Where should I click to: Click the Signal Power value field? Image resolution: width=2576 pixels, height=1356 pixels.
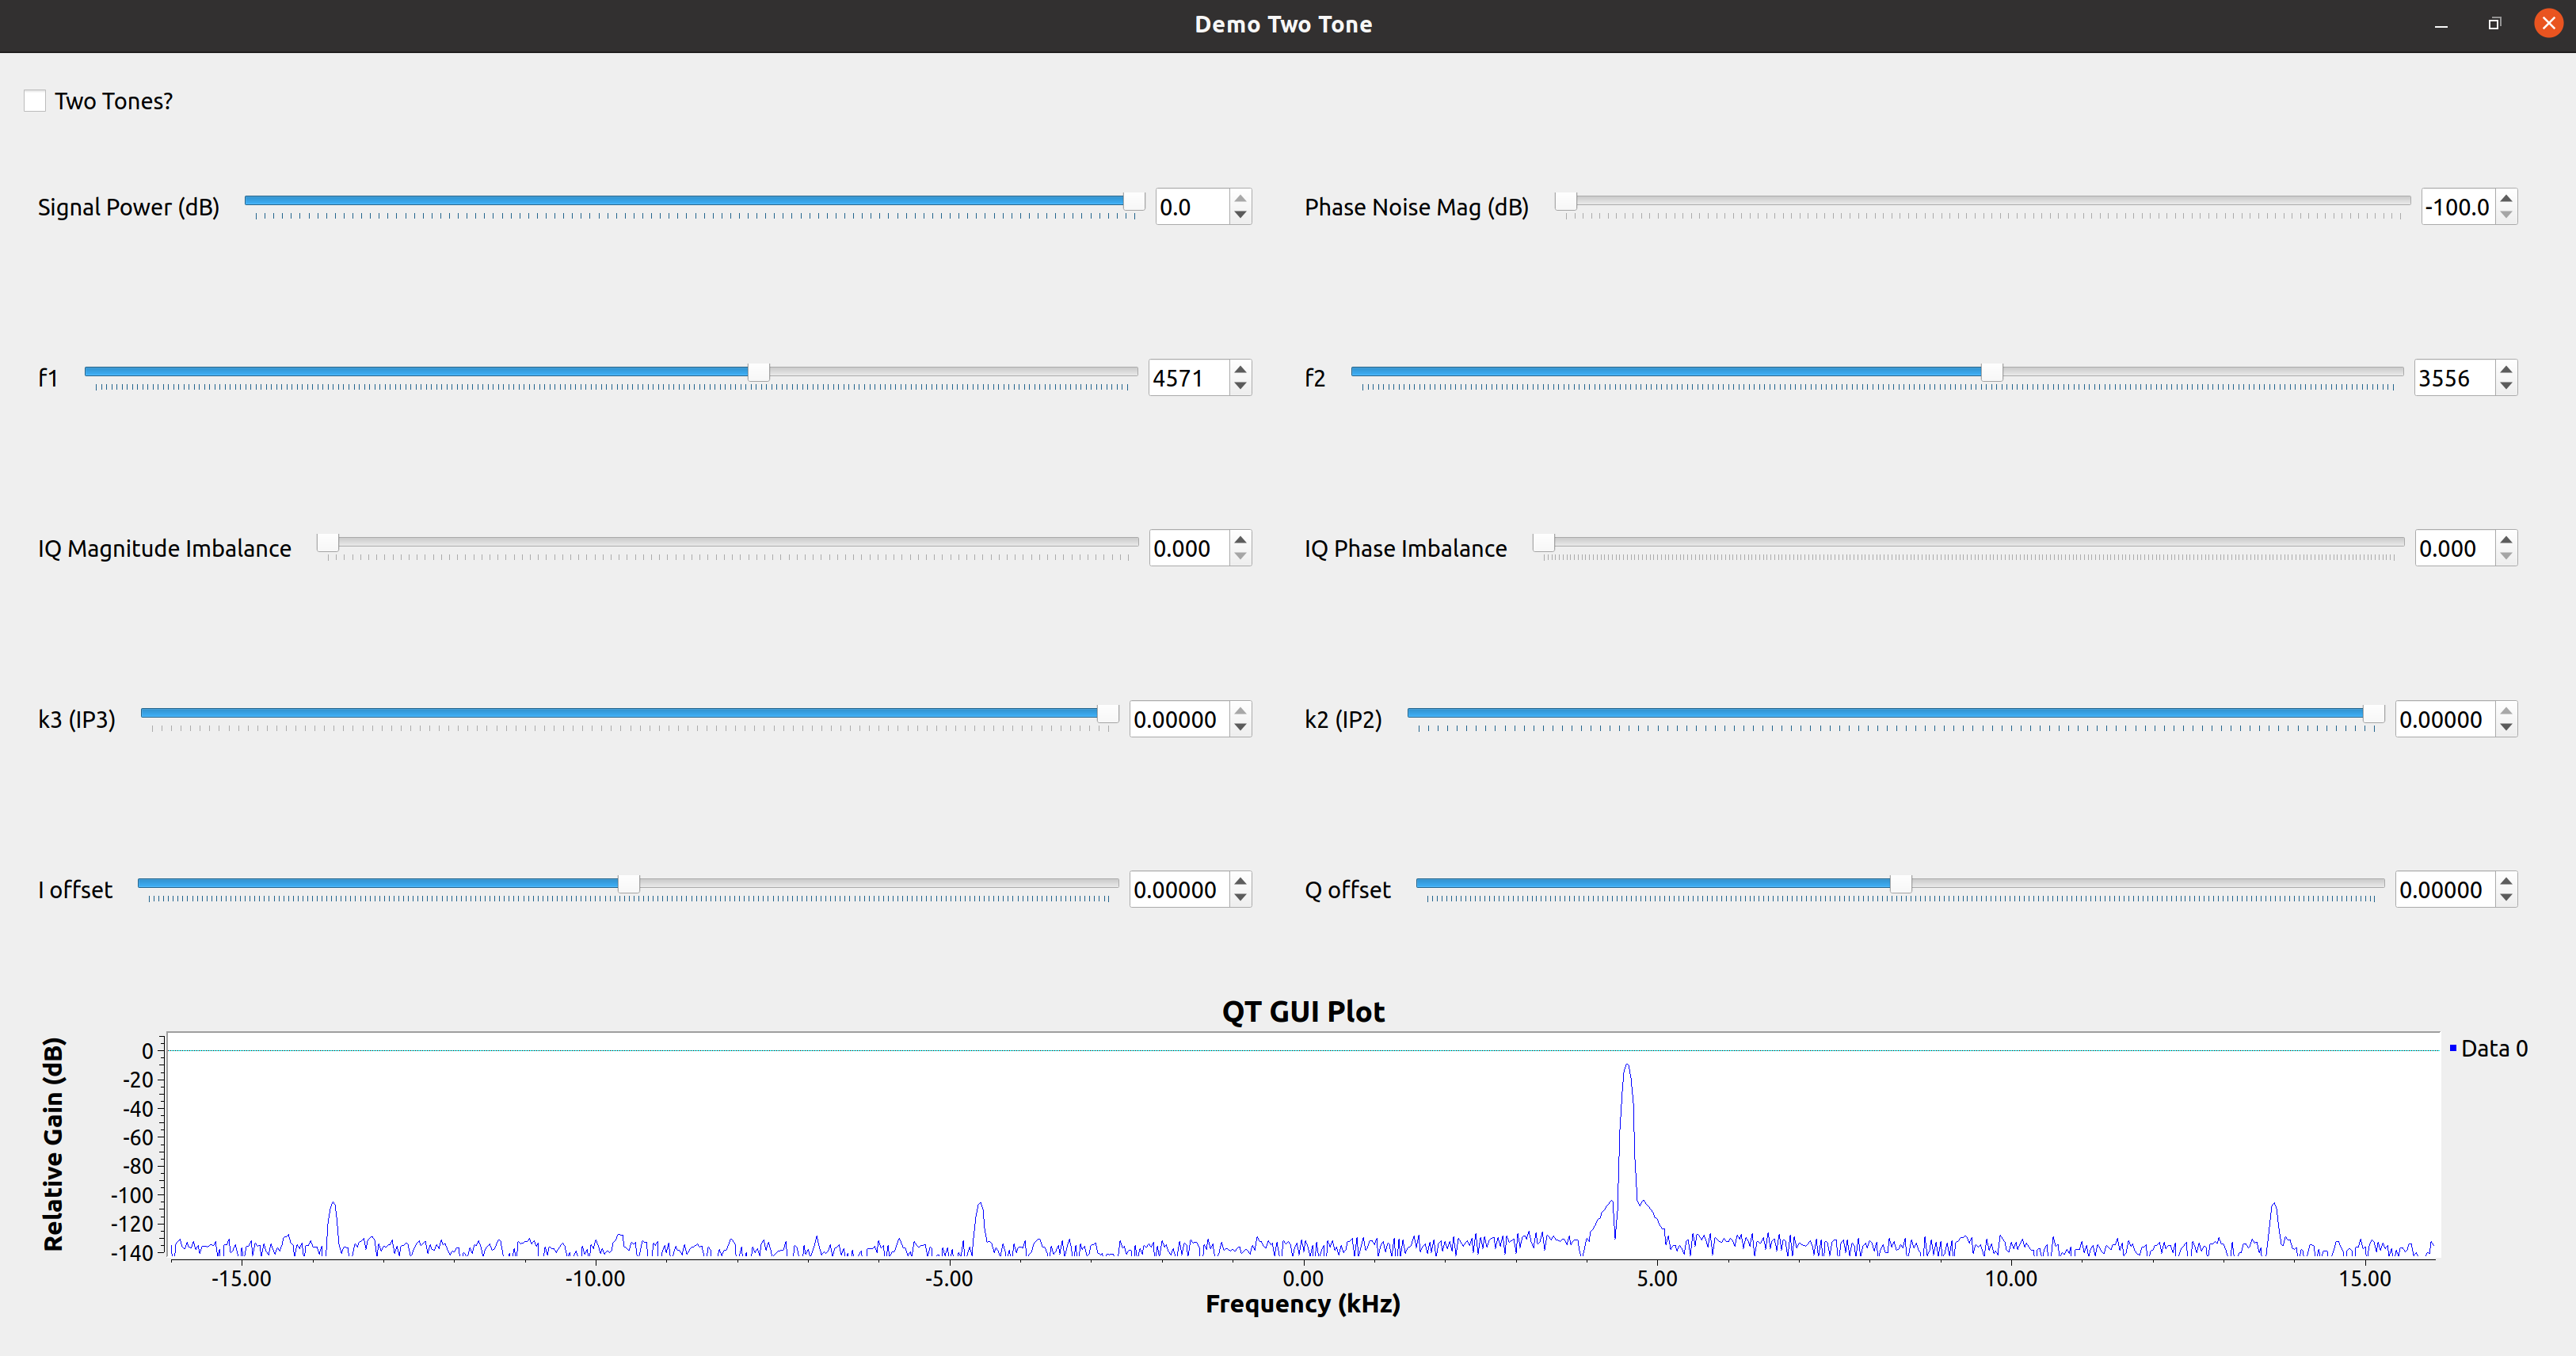pyautogui.click(x=1190, y=207)
